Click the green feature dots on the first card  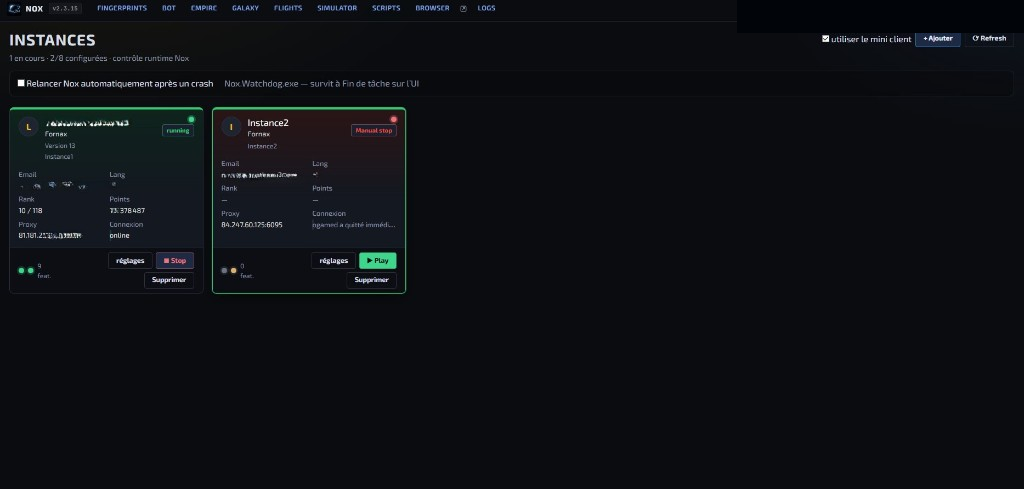26,270
